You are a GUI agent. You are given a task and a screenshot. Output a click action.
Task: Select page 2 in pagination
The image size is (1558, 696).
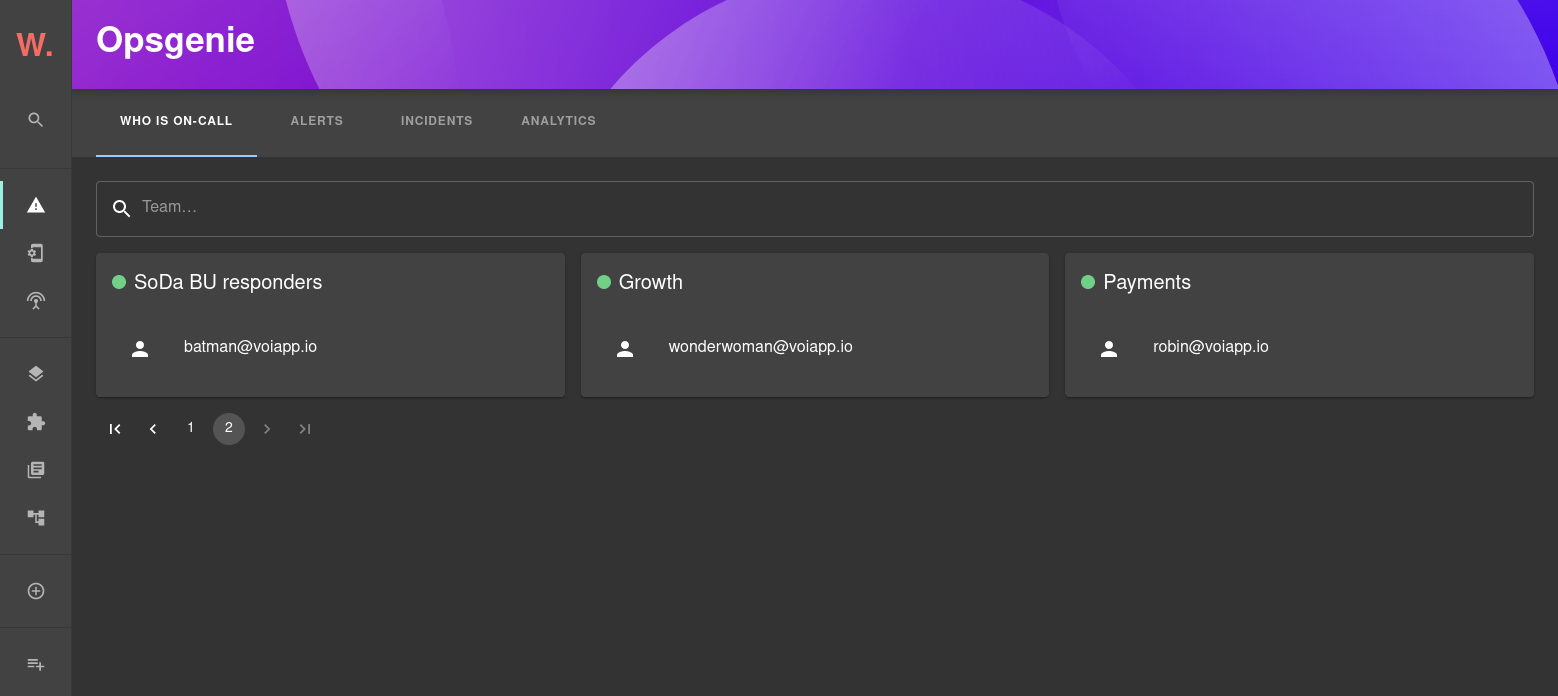pos(229,429)
